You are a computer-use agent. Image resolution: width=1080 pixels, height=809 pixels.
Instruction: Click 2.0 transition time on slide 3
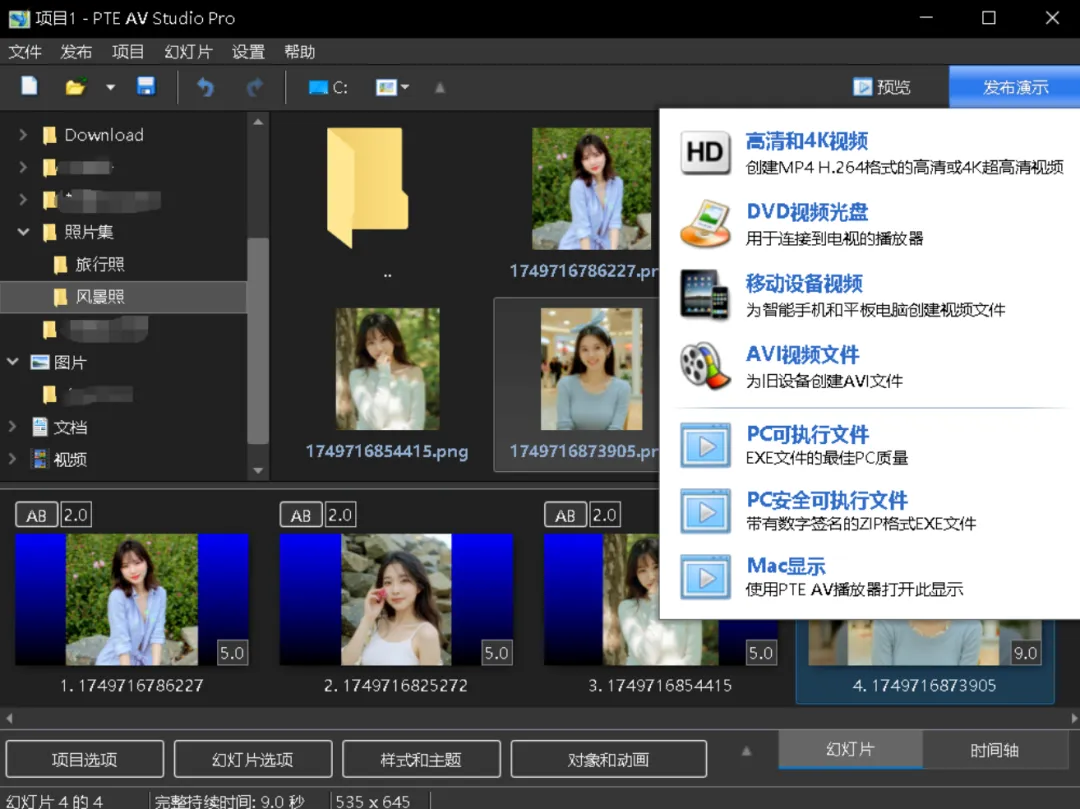click(x=605, y=515)
